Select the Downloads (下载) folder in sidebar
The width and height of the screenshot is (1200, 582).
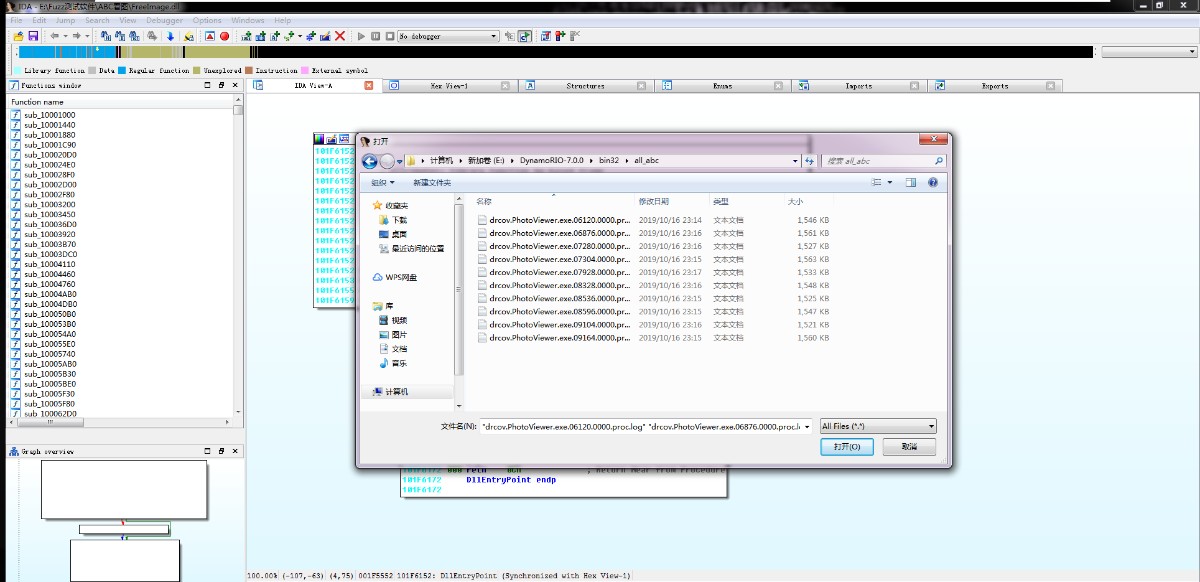click(x=399, y=219)
